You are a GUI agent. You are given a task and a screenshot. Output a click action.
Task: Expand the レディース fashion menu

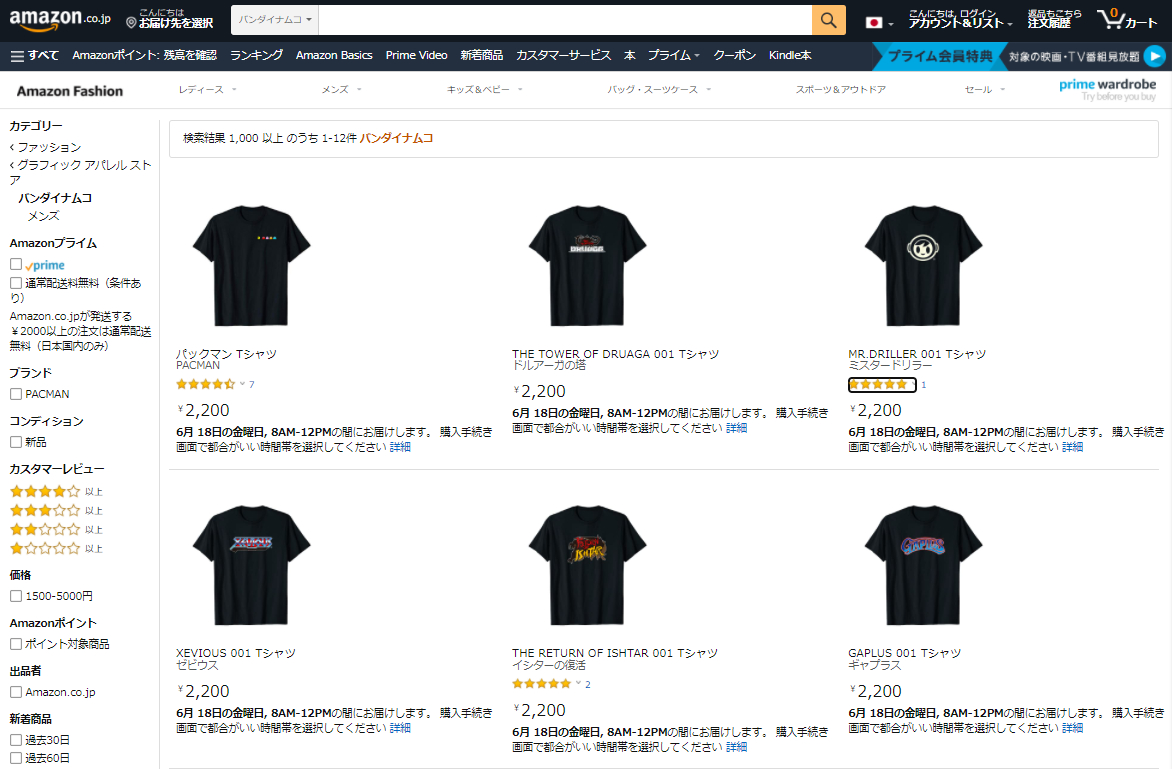pyautogui.click(x=207, y=90)
